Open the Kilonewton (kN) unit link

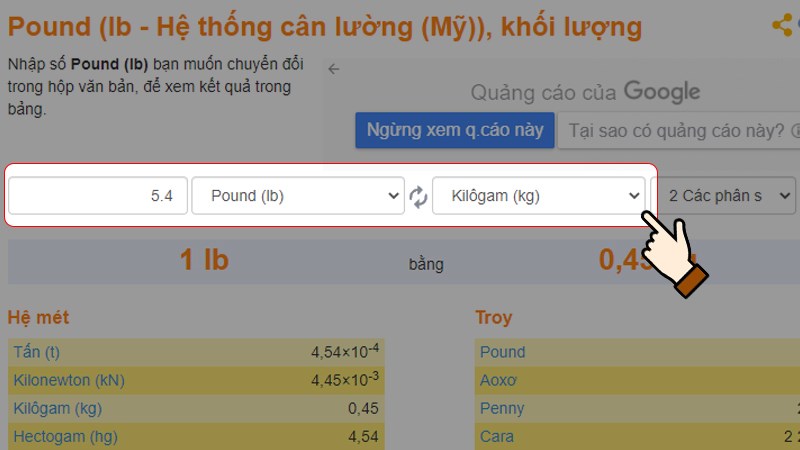tap(69, 380)
